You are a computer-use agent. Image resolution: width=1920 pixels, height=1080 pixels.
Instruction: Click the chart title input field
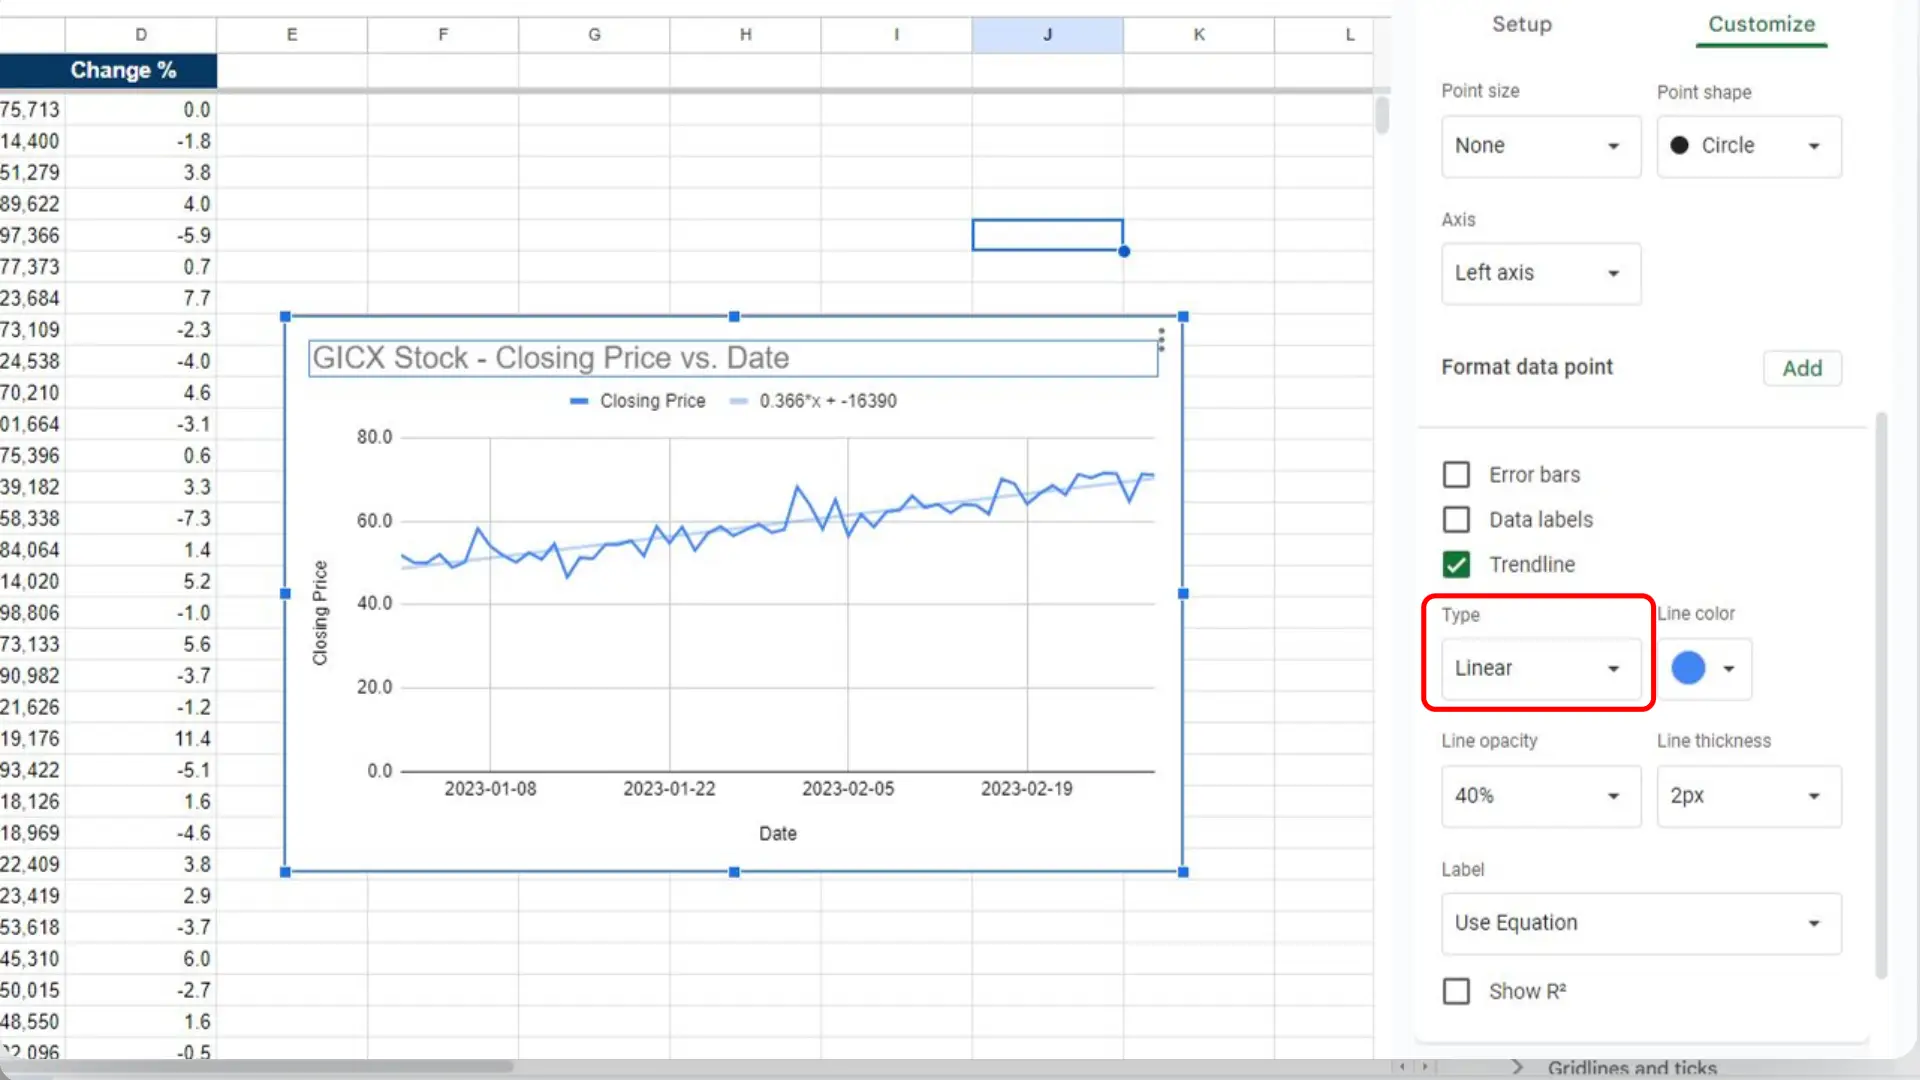click(x=733, y=356)
